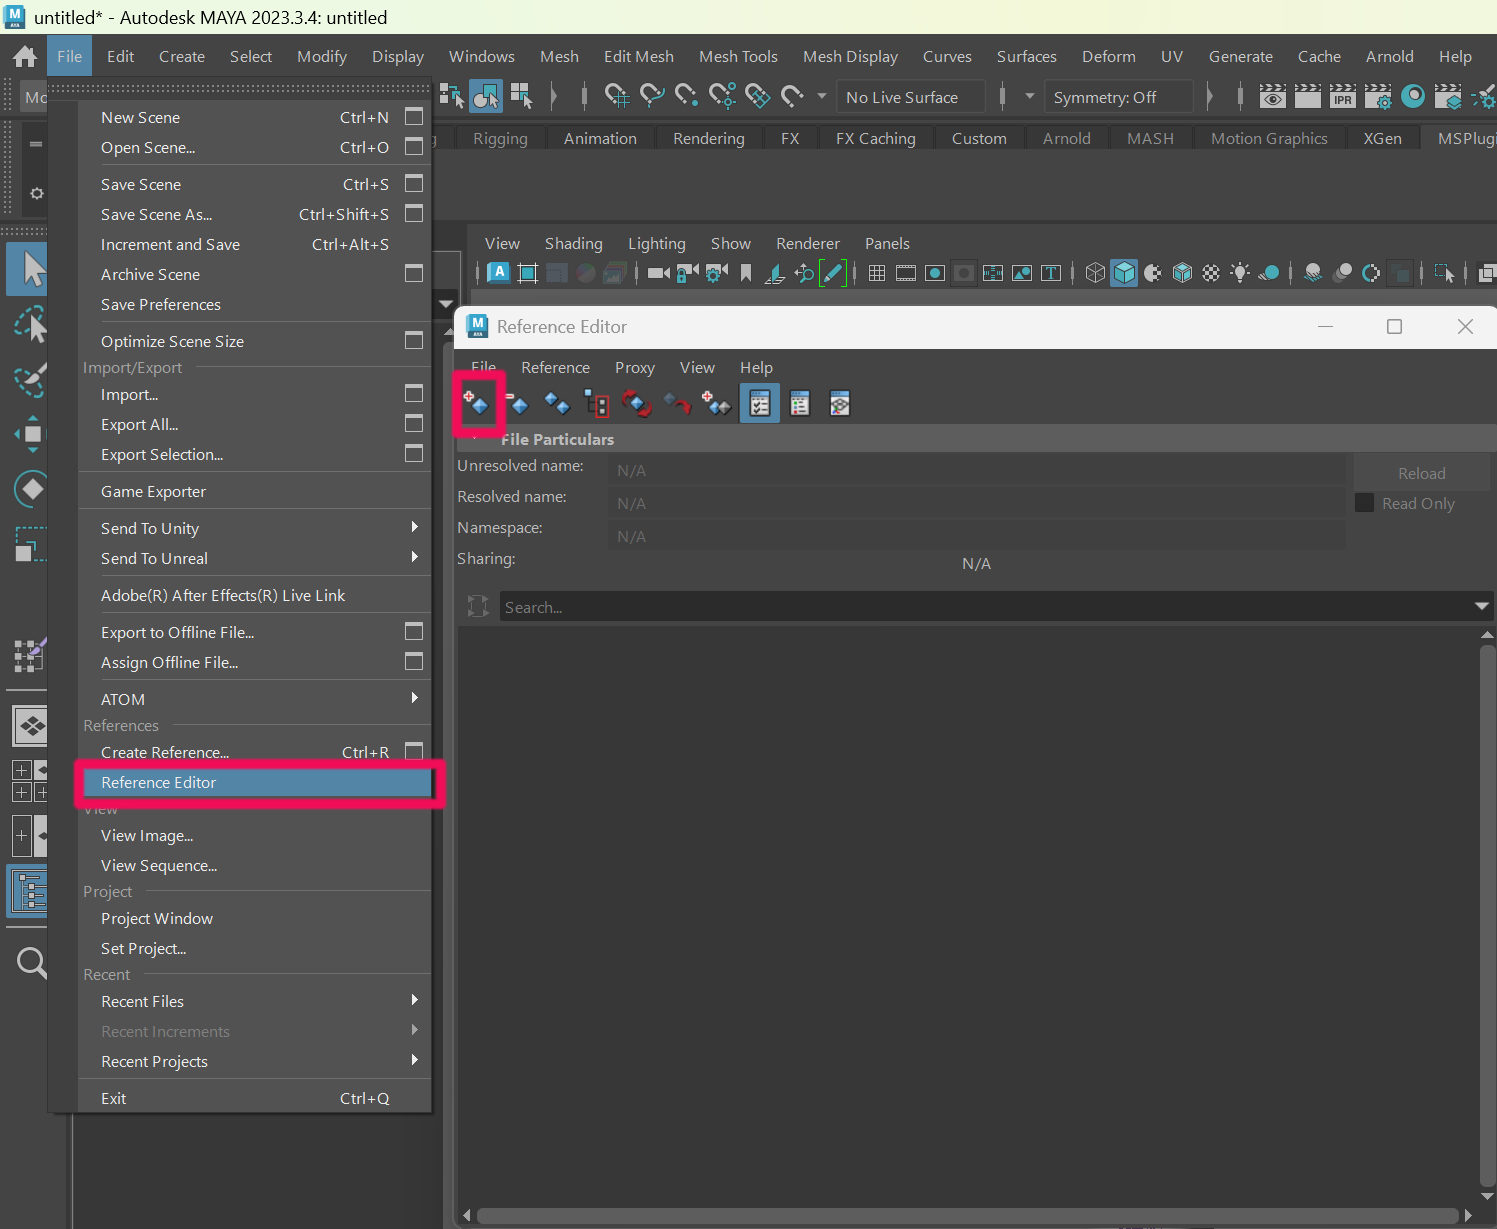Open the Proxy menu in Reference Editor

[x=634, y=367]
